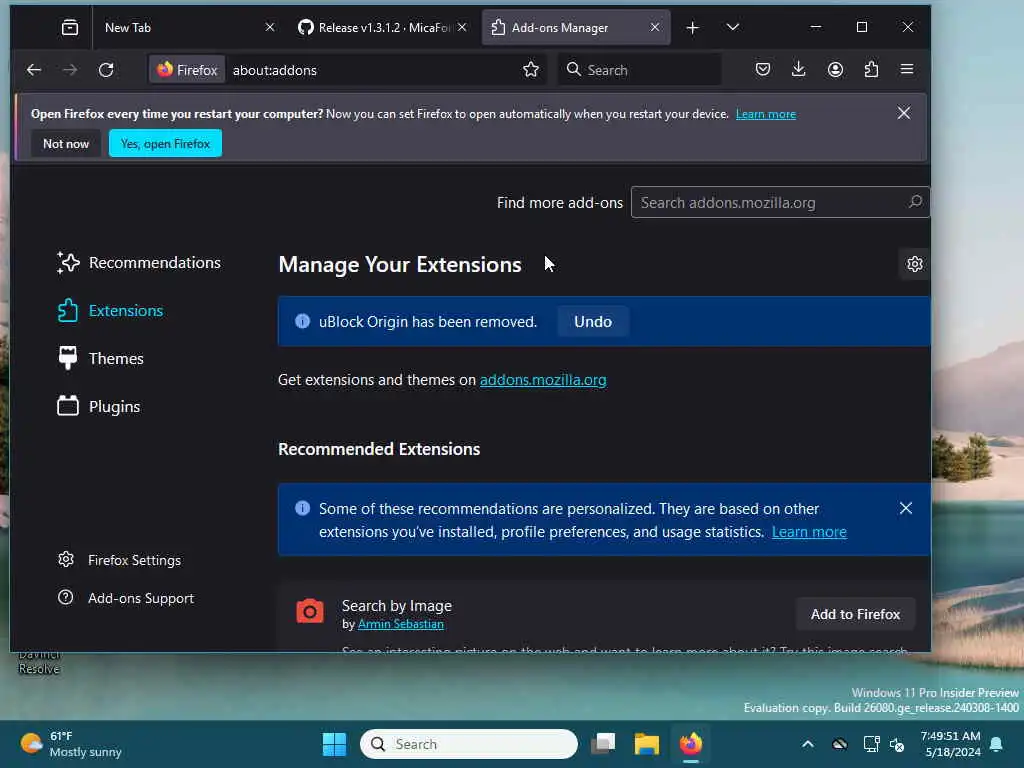The image size is (1024, 768).
Task: Dismiss the open Firefox on restart notification
Action: pyautogui.click(x=904, y=114)
